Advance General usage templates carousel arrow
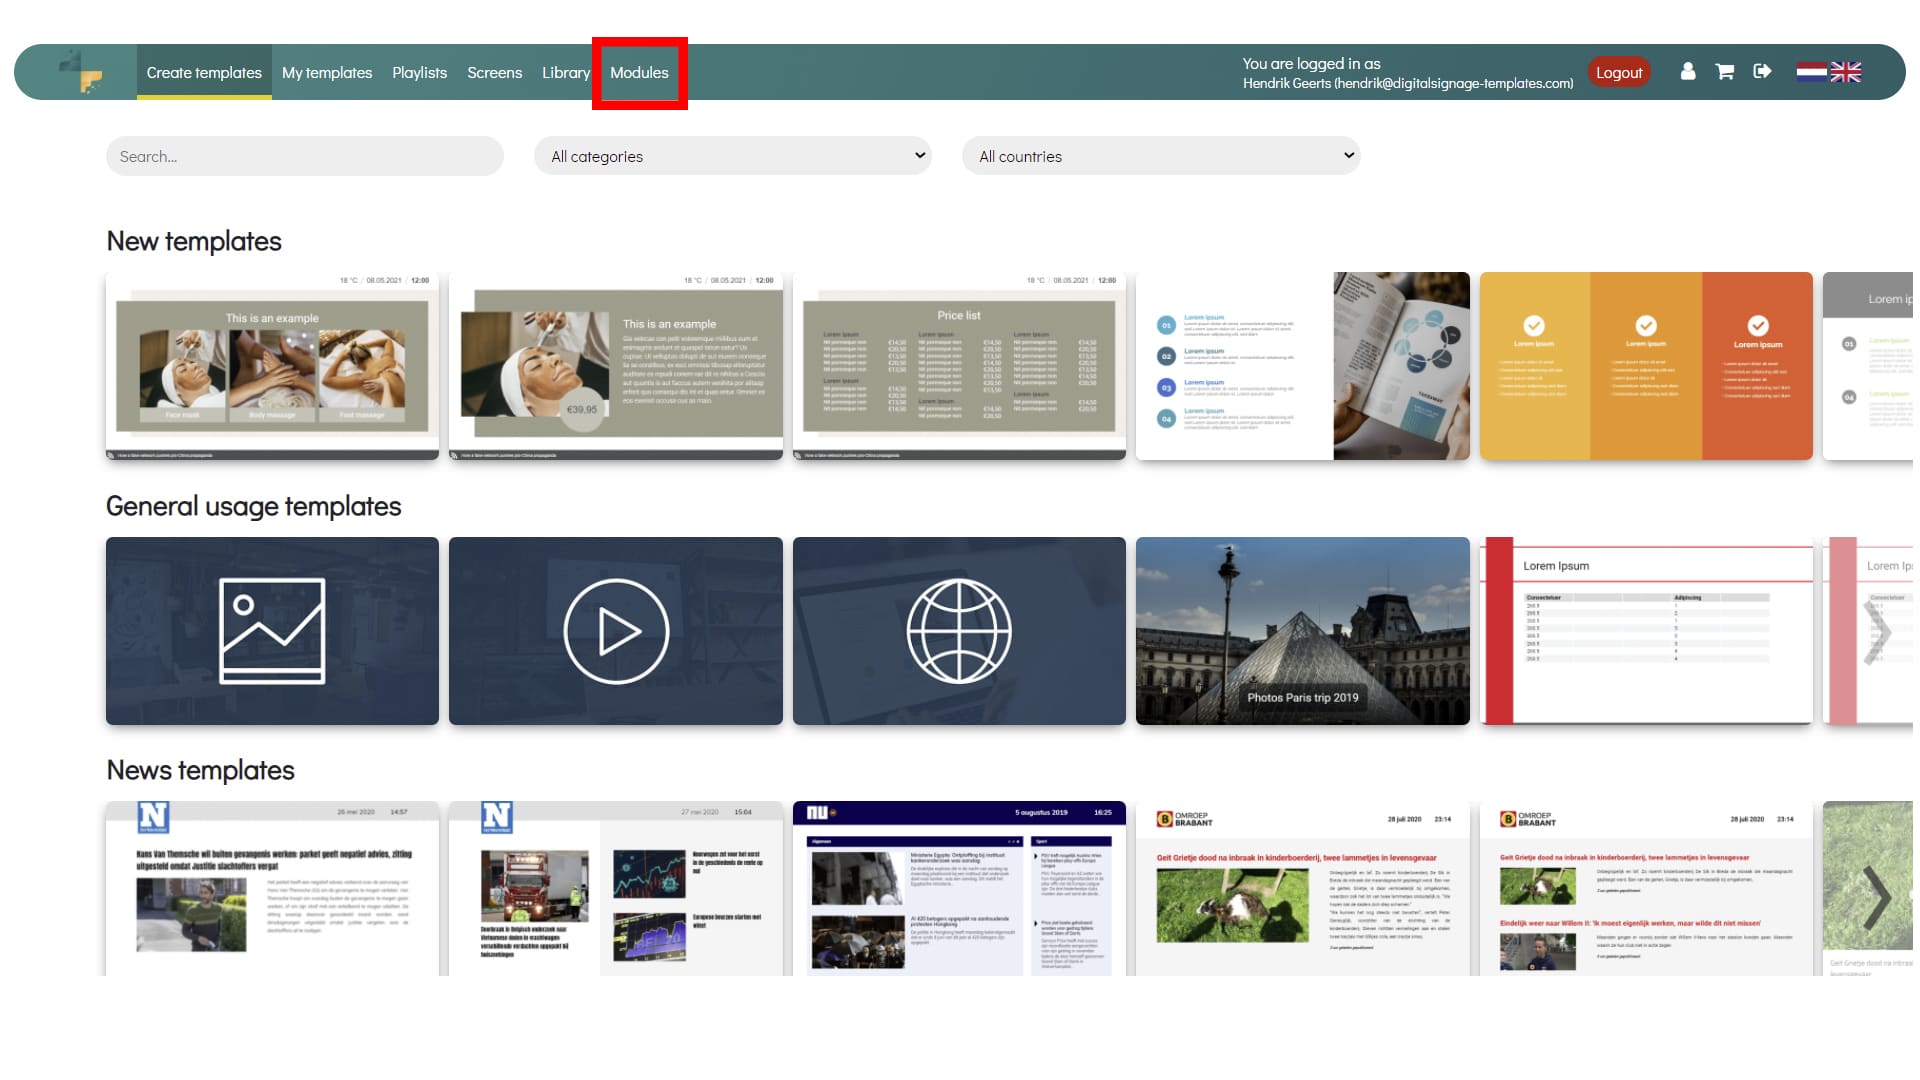 [1878, 633]
